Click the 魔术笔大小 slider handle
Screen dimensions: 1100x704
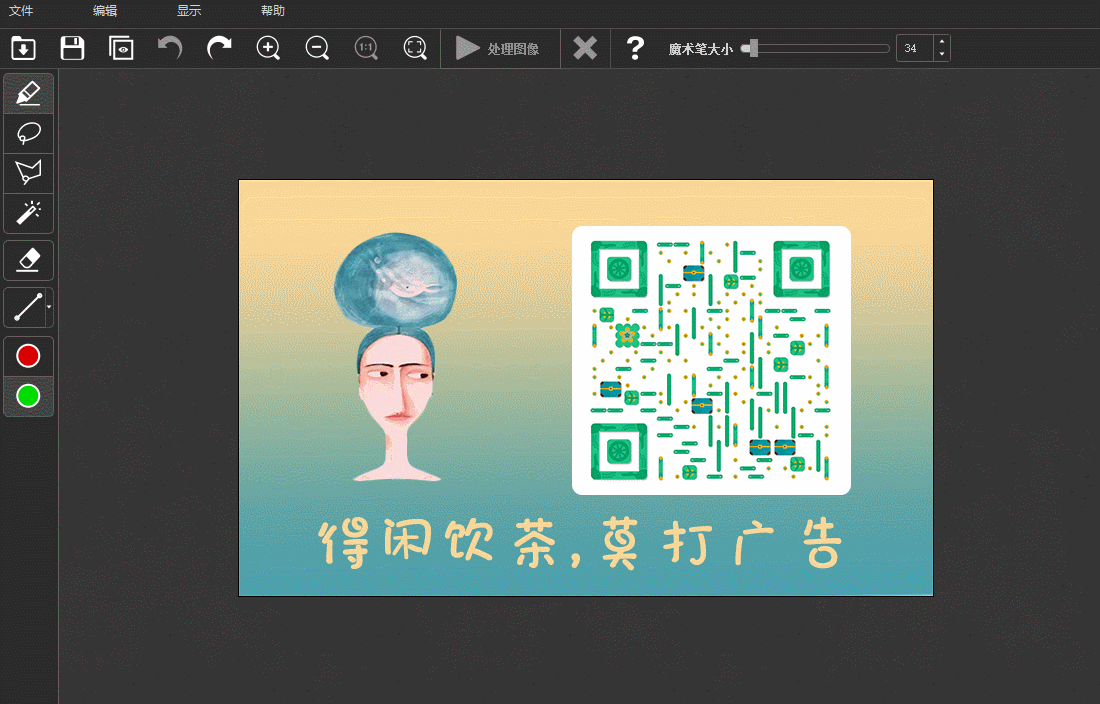point(753,48)
